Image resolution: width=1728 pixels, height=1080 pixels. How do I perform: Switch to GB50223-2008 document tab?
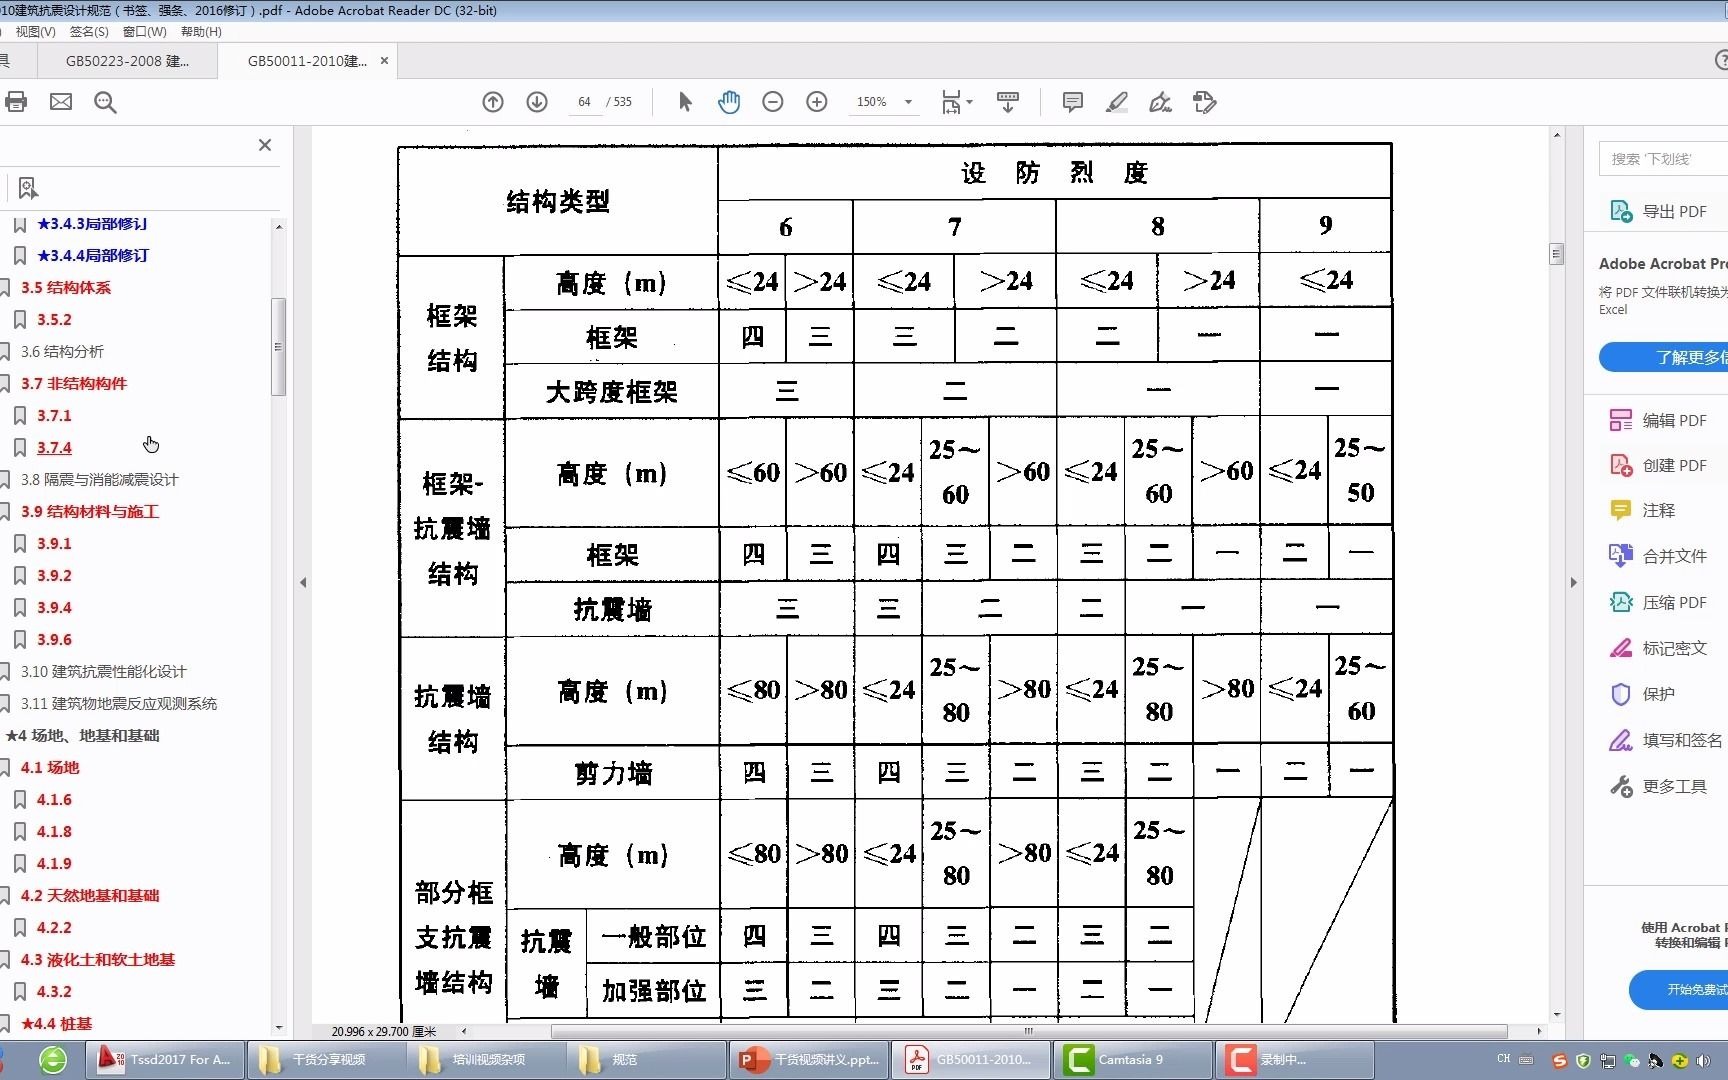(127, 61)
